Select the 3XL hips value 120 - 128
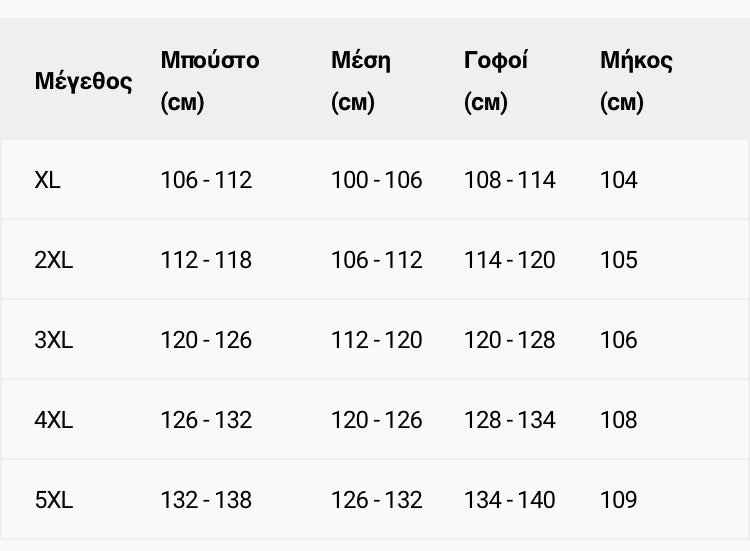Viewport: 750px width, 551px height. 509,340
